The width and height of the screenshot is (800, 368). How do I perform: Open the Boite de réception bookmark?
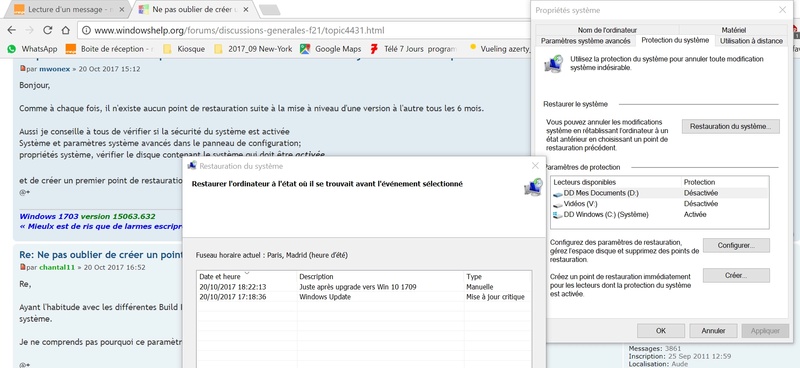point(109,49)
